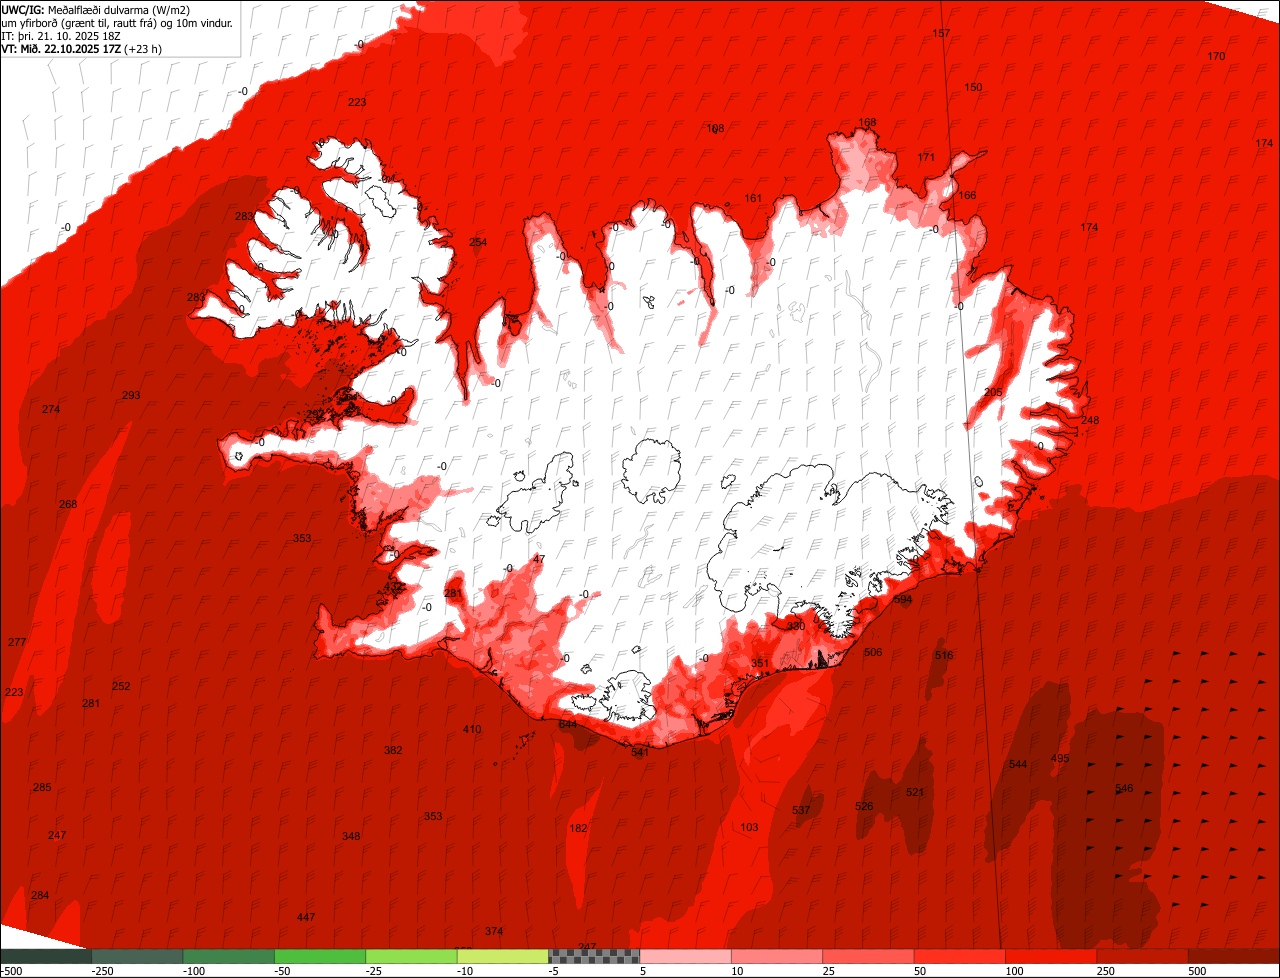
Task: Click the map value 495 in the southeast
Action: 1060,758
